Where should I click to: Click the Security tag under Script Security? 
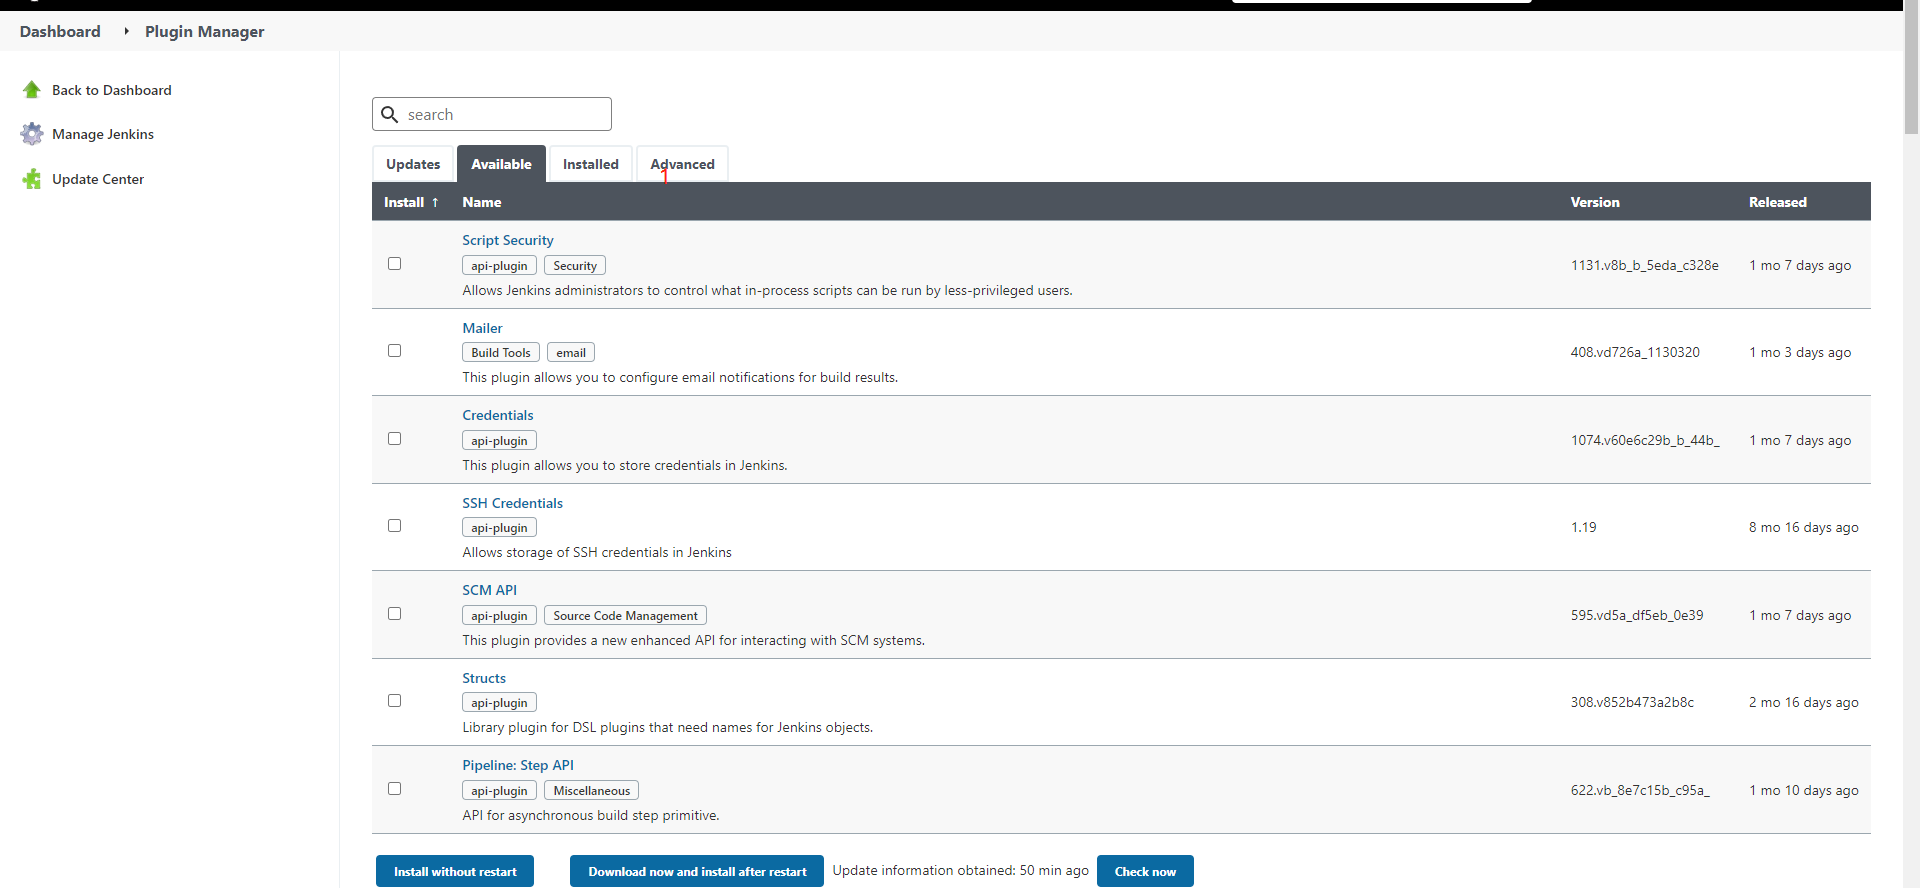pos(575,265)
